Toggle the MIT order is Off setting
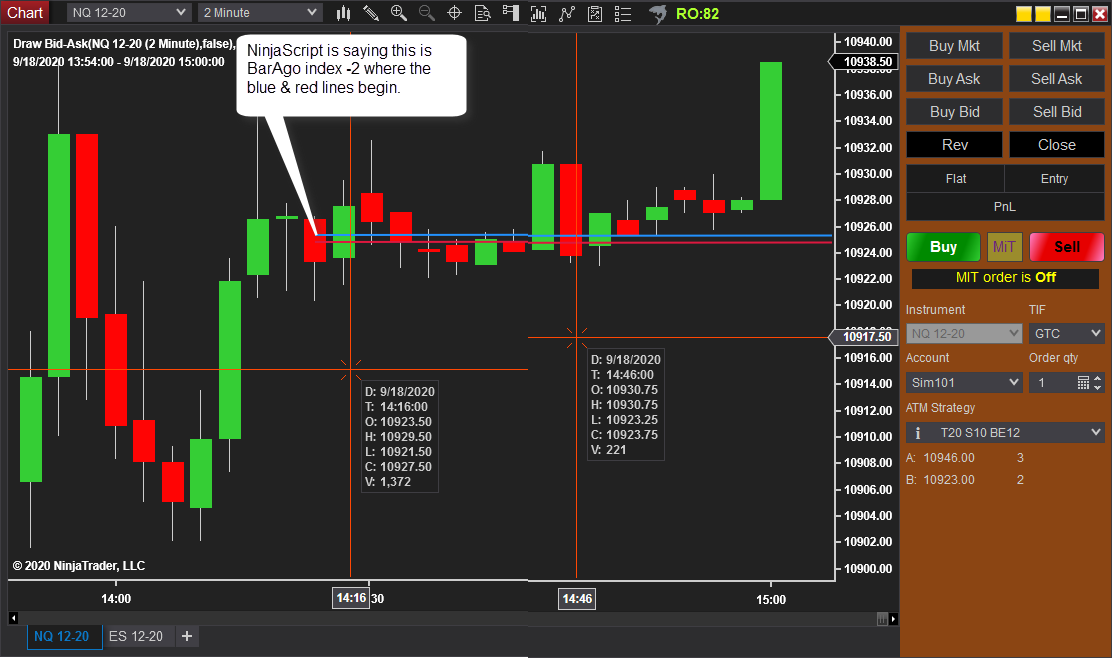Screen dimensions: 1112x658 pos(1004,278)
